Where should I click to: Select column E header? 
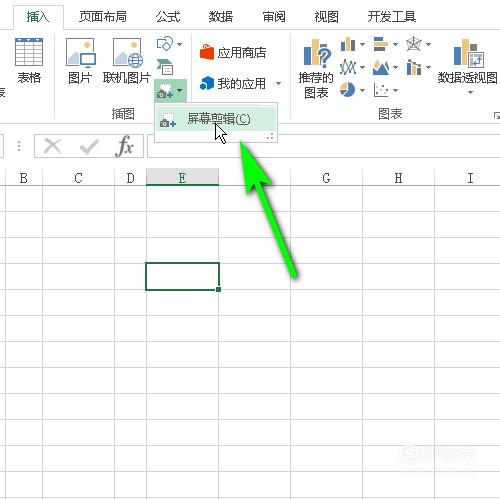(182, 177)
